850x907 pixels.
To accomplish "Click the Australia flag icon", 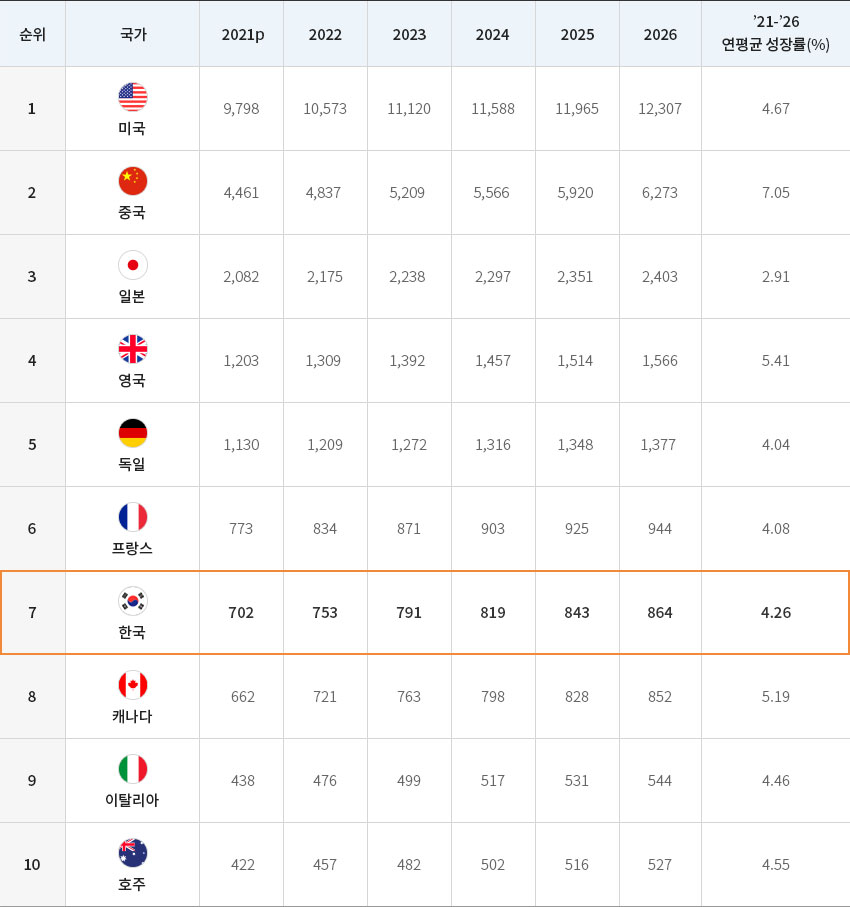I will [132, 853].
